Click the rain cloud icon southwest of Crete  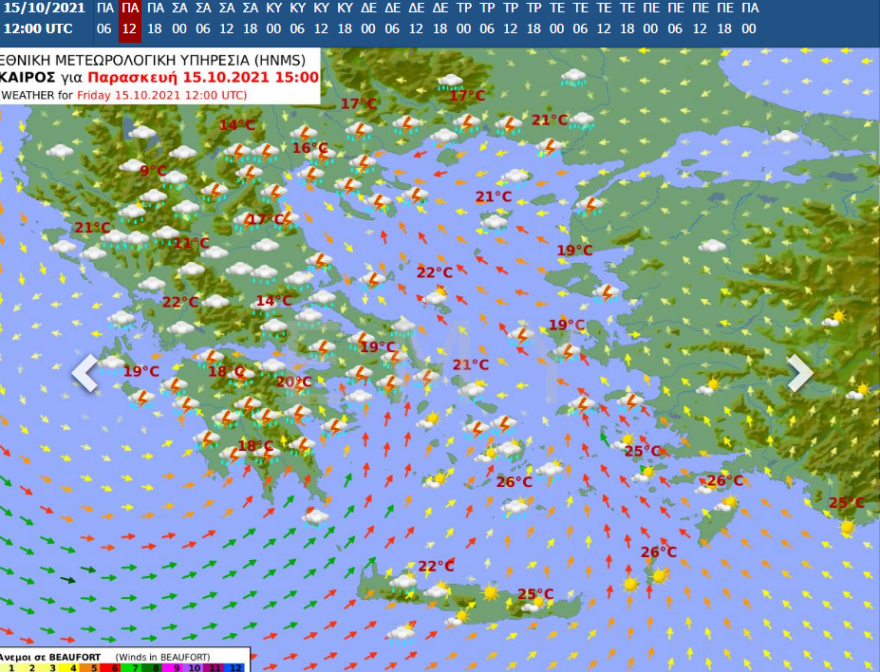401,631
